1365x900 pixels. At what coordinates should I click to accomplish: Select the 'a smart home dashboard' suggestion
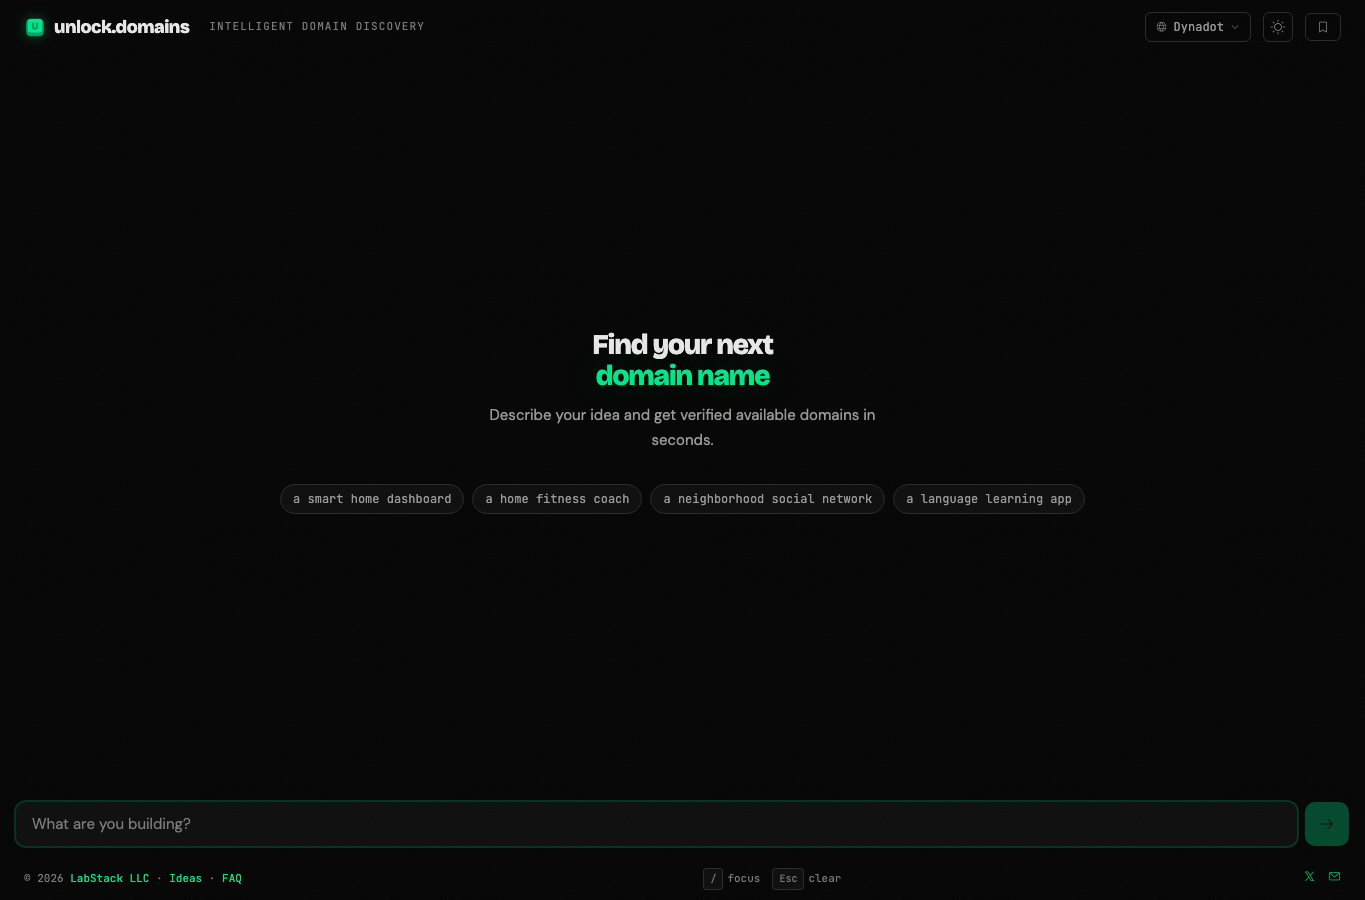pyautogui.click(x=372, y=499)
